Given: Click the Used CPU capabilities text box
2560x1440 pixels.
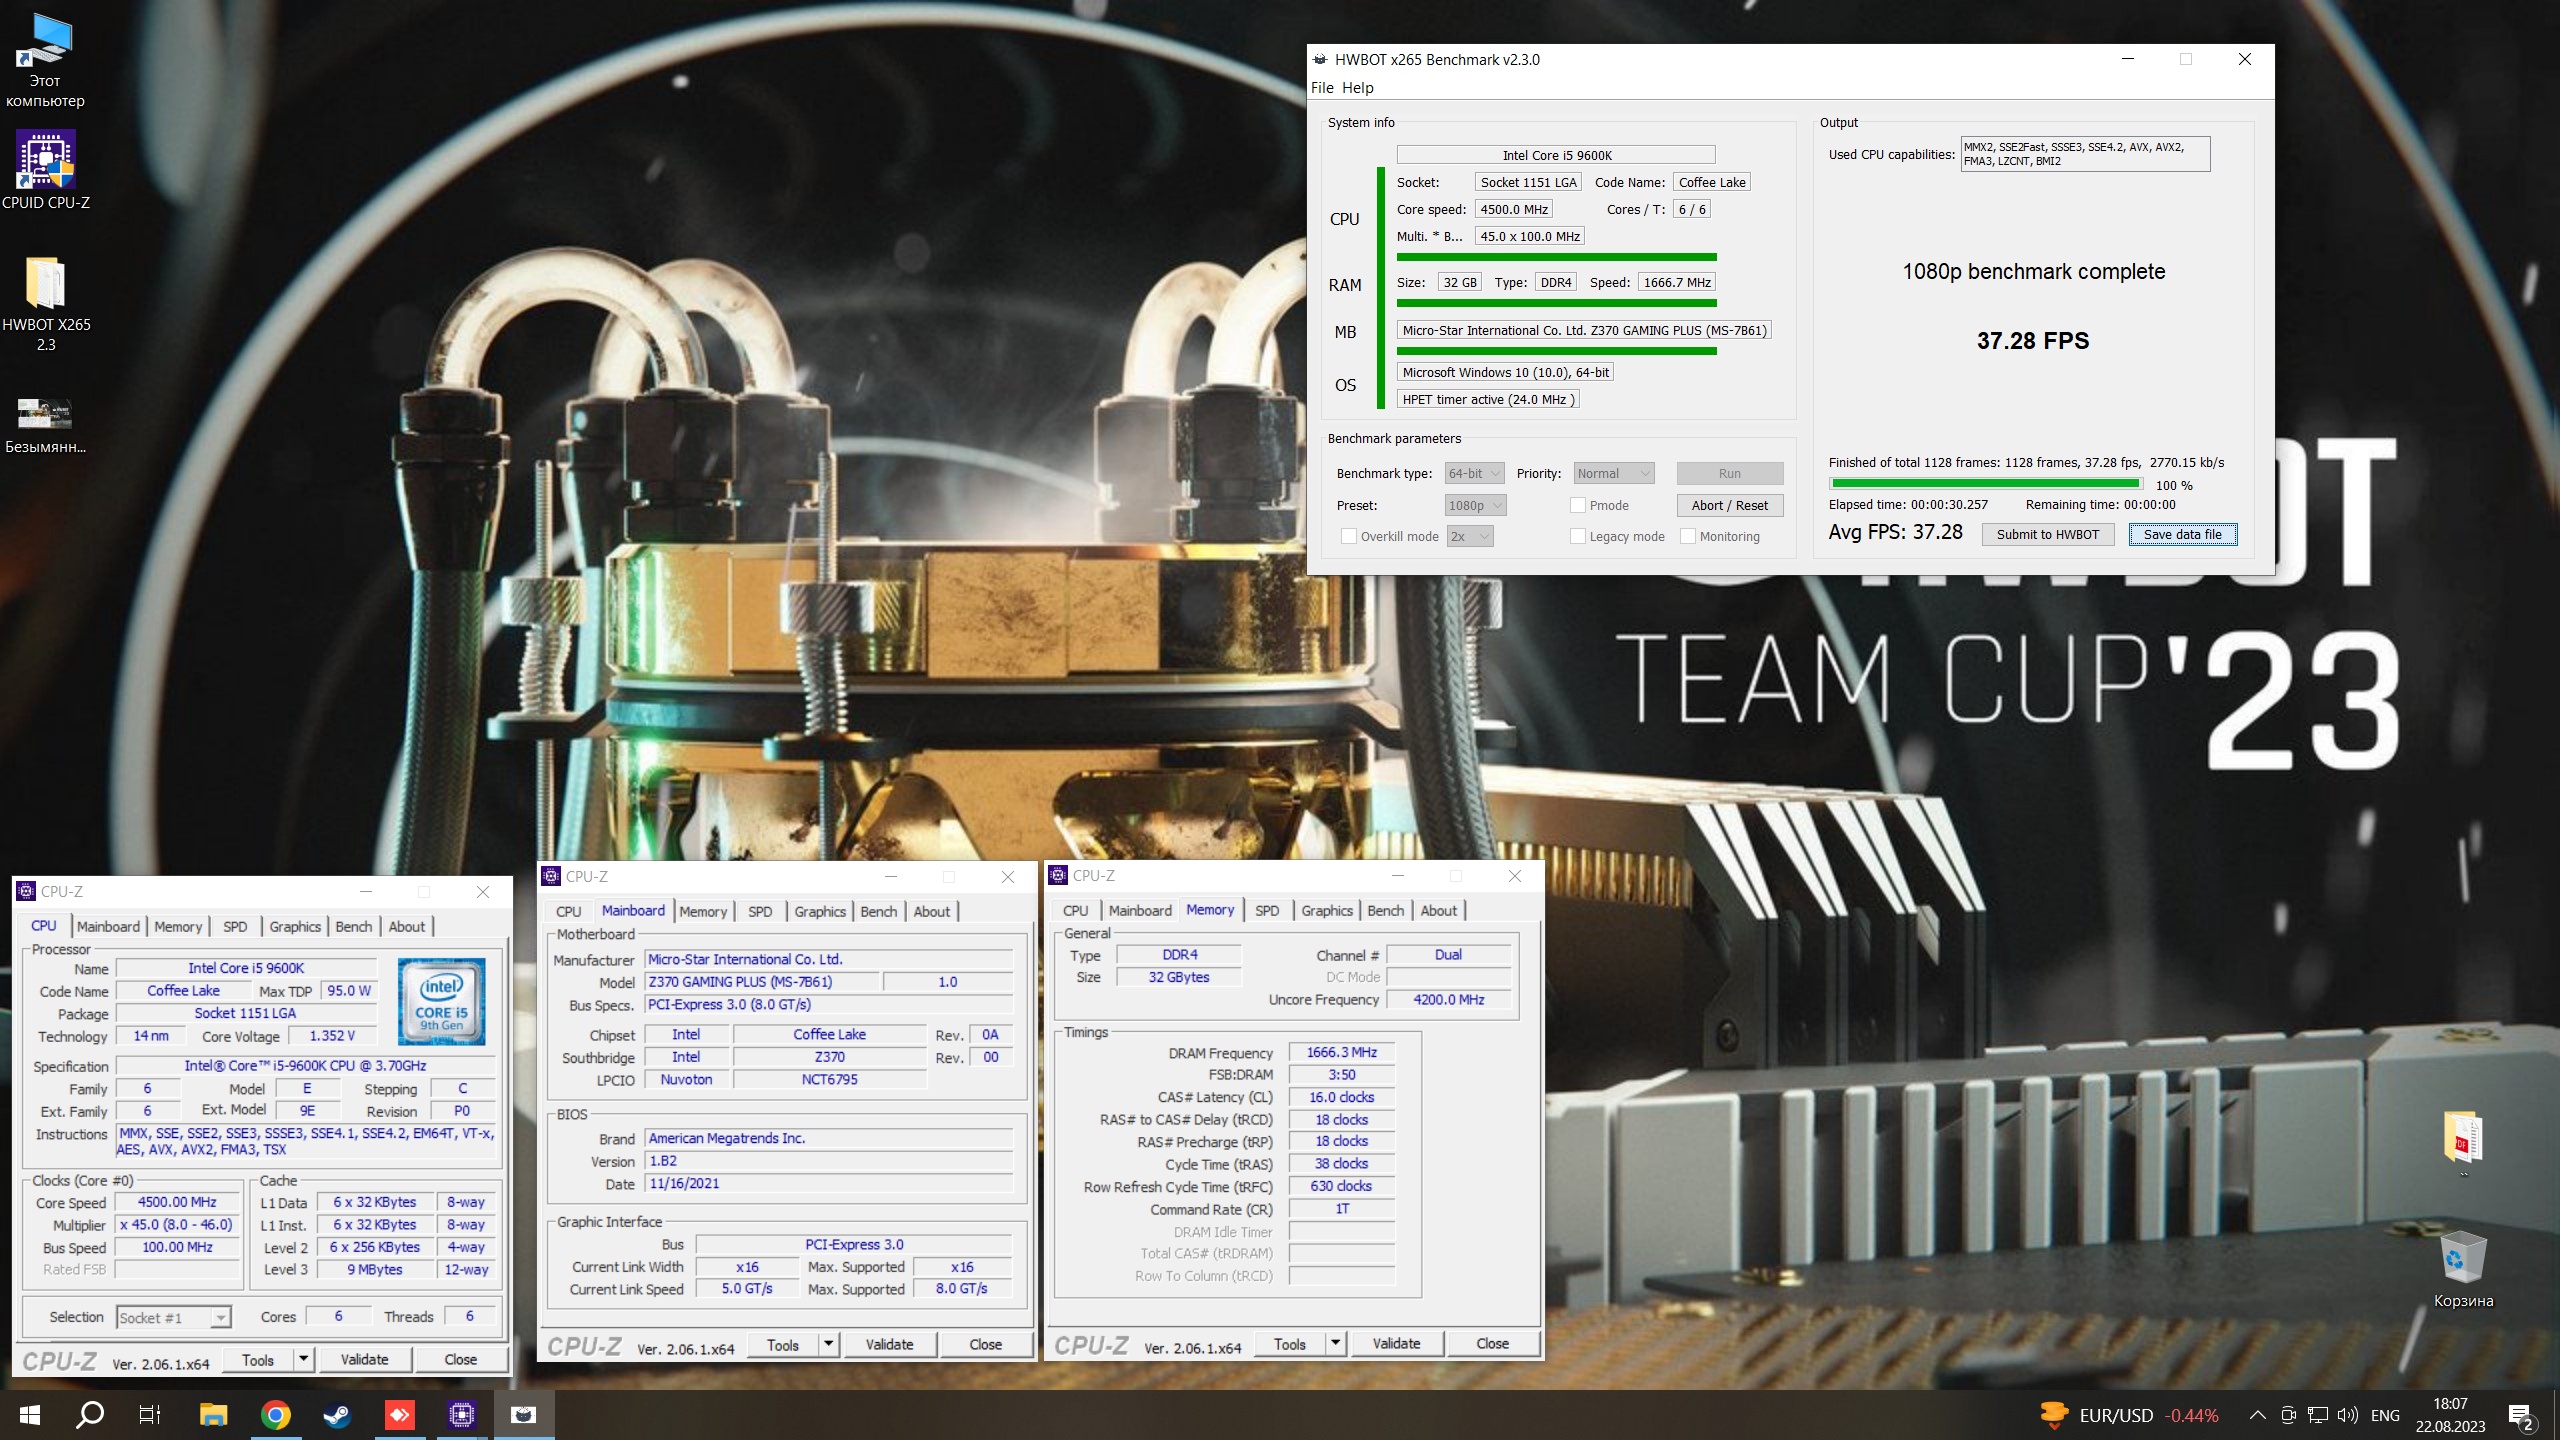Looking at the screenshot, I should [x=2085, y=154].
